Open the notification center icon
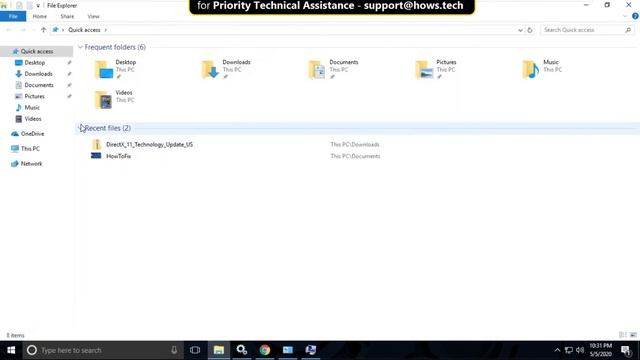 click(x=626, y=350)
